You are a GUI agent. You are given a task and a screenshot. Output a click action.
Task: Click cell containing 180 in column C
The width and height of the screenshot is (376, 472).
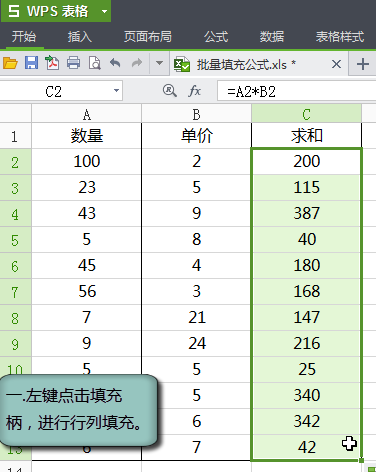(x=306, y=266)
